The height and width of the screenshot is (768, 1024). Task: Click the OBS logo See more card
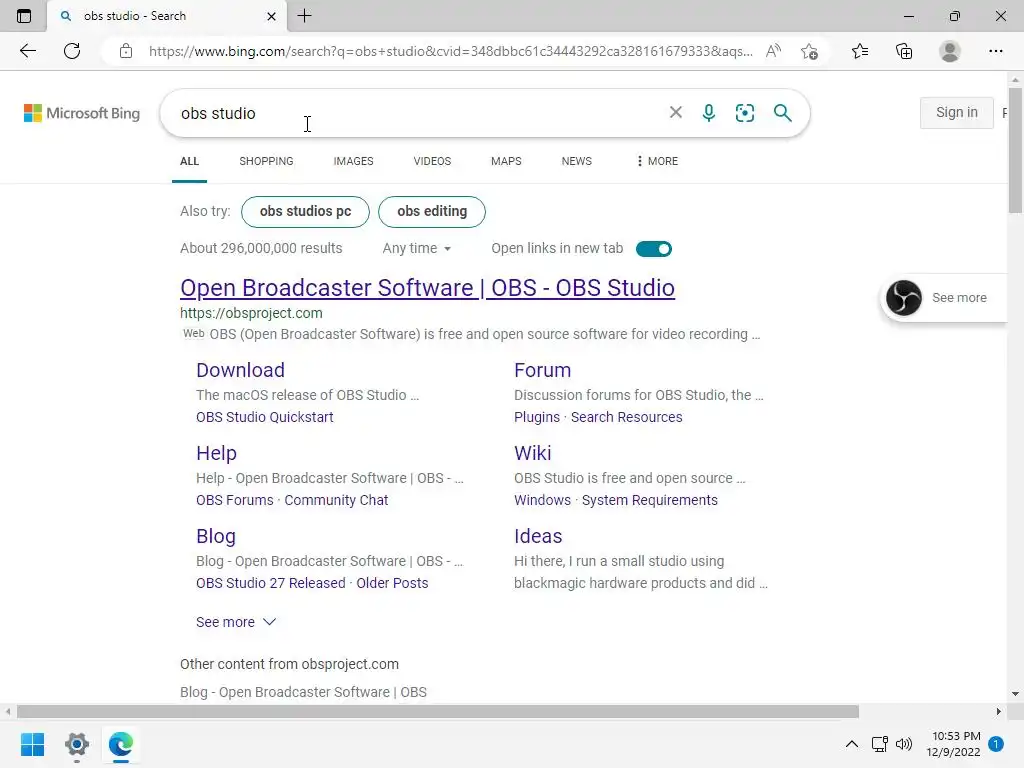pos(944,298)
